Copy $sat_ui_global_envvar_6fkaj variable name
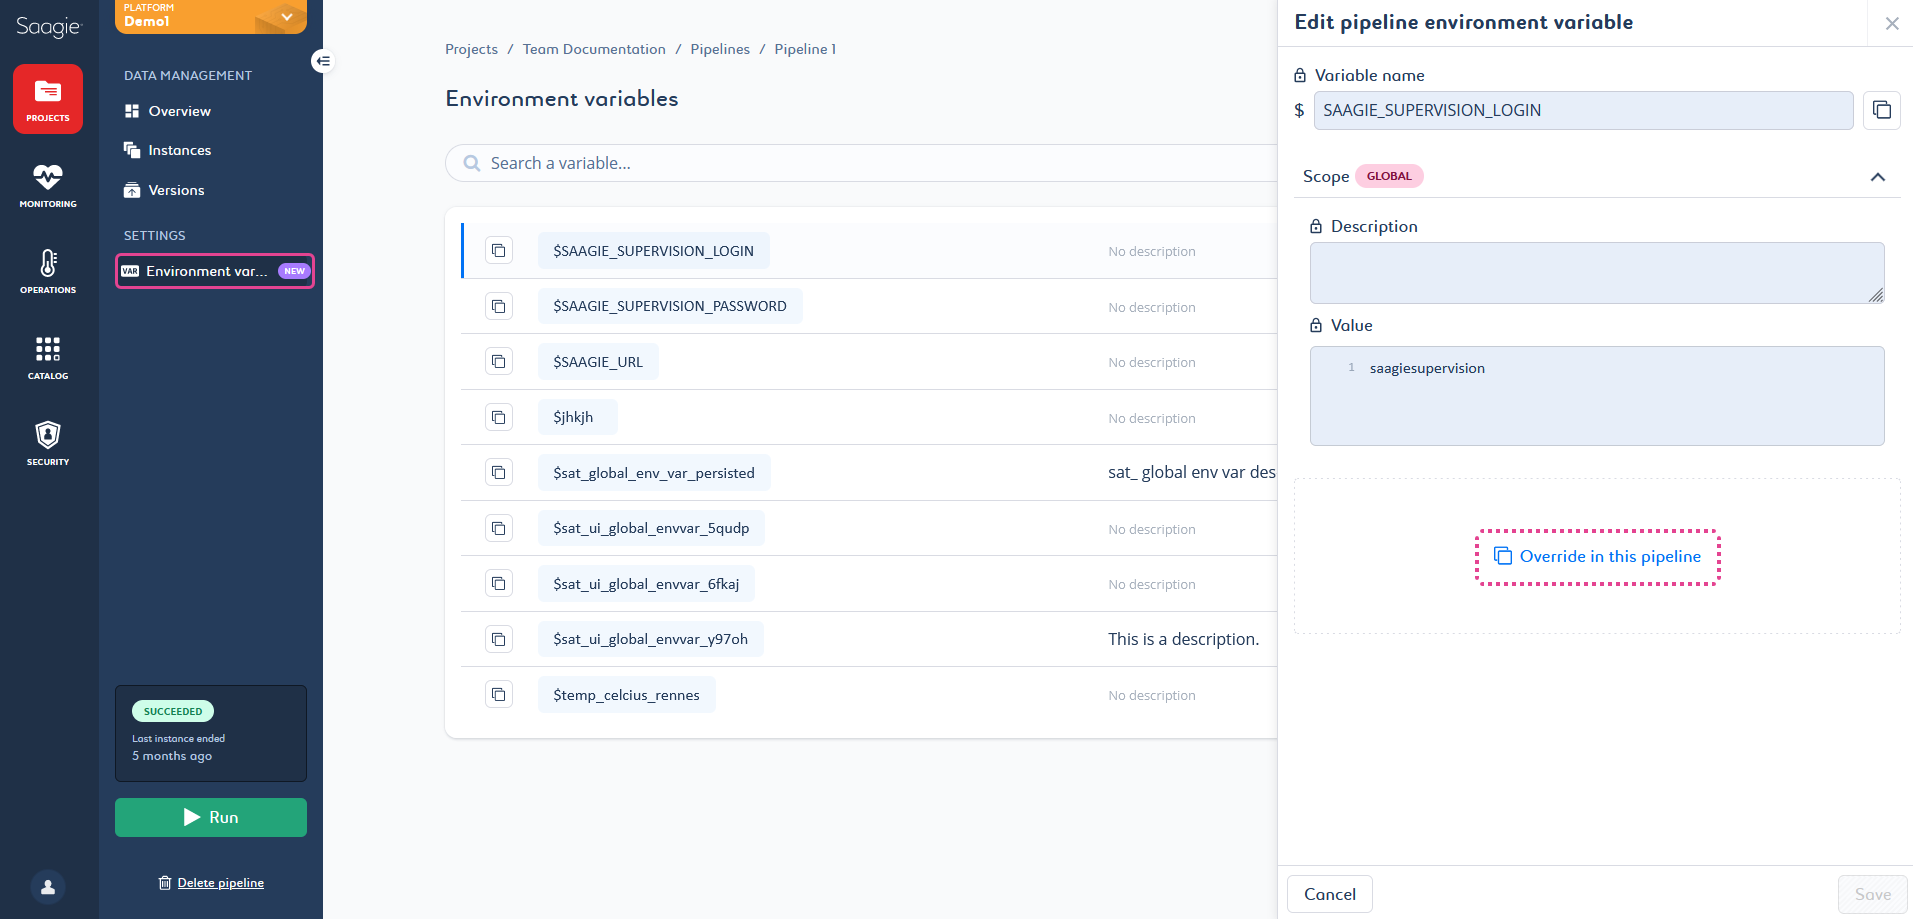The height and width of the screenshot is (919, 1913). point(498,583)
